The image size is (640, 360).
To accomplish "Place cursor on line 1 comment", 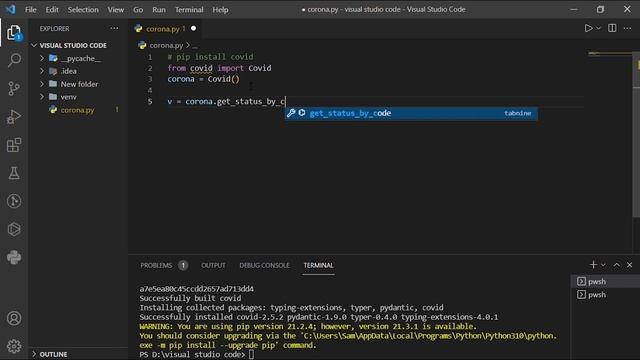I will pyautogui.click(x=210, y=57).
